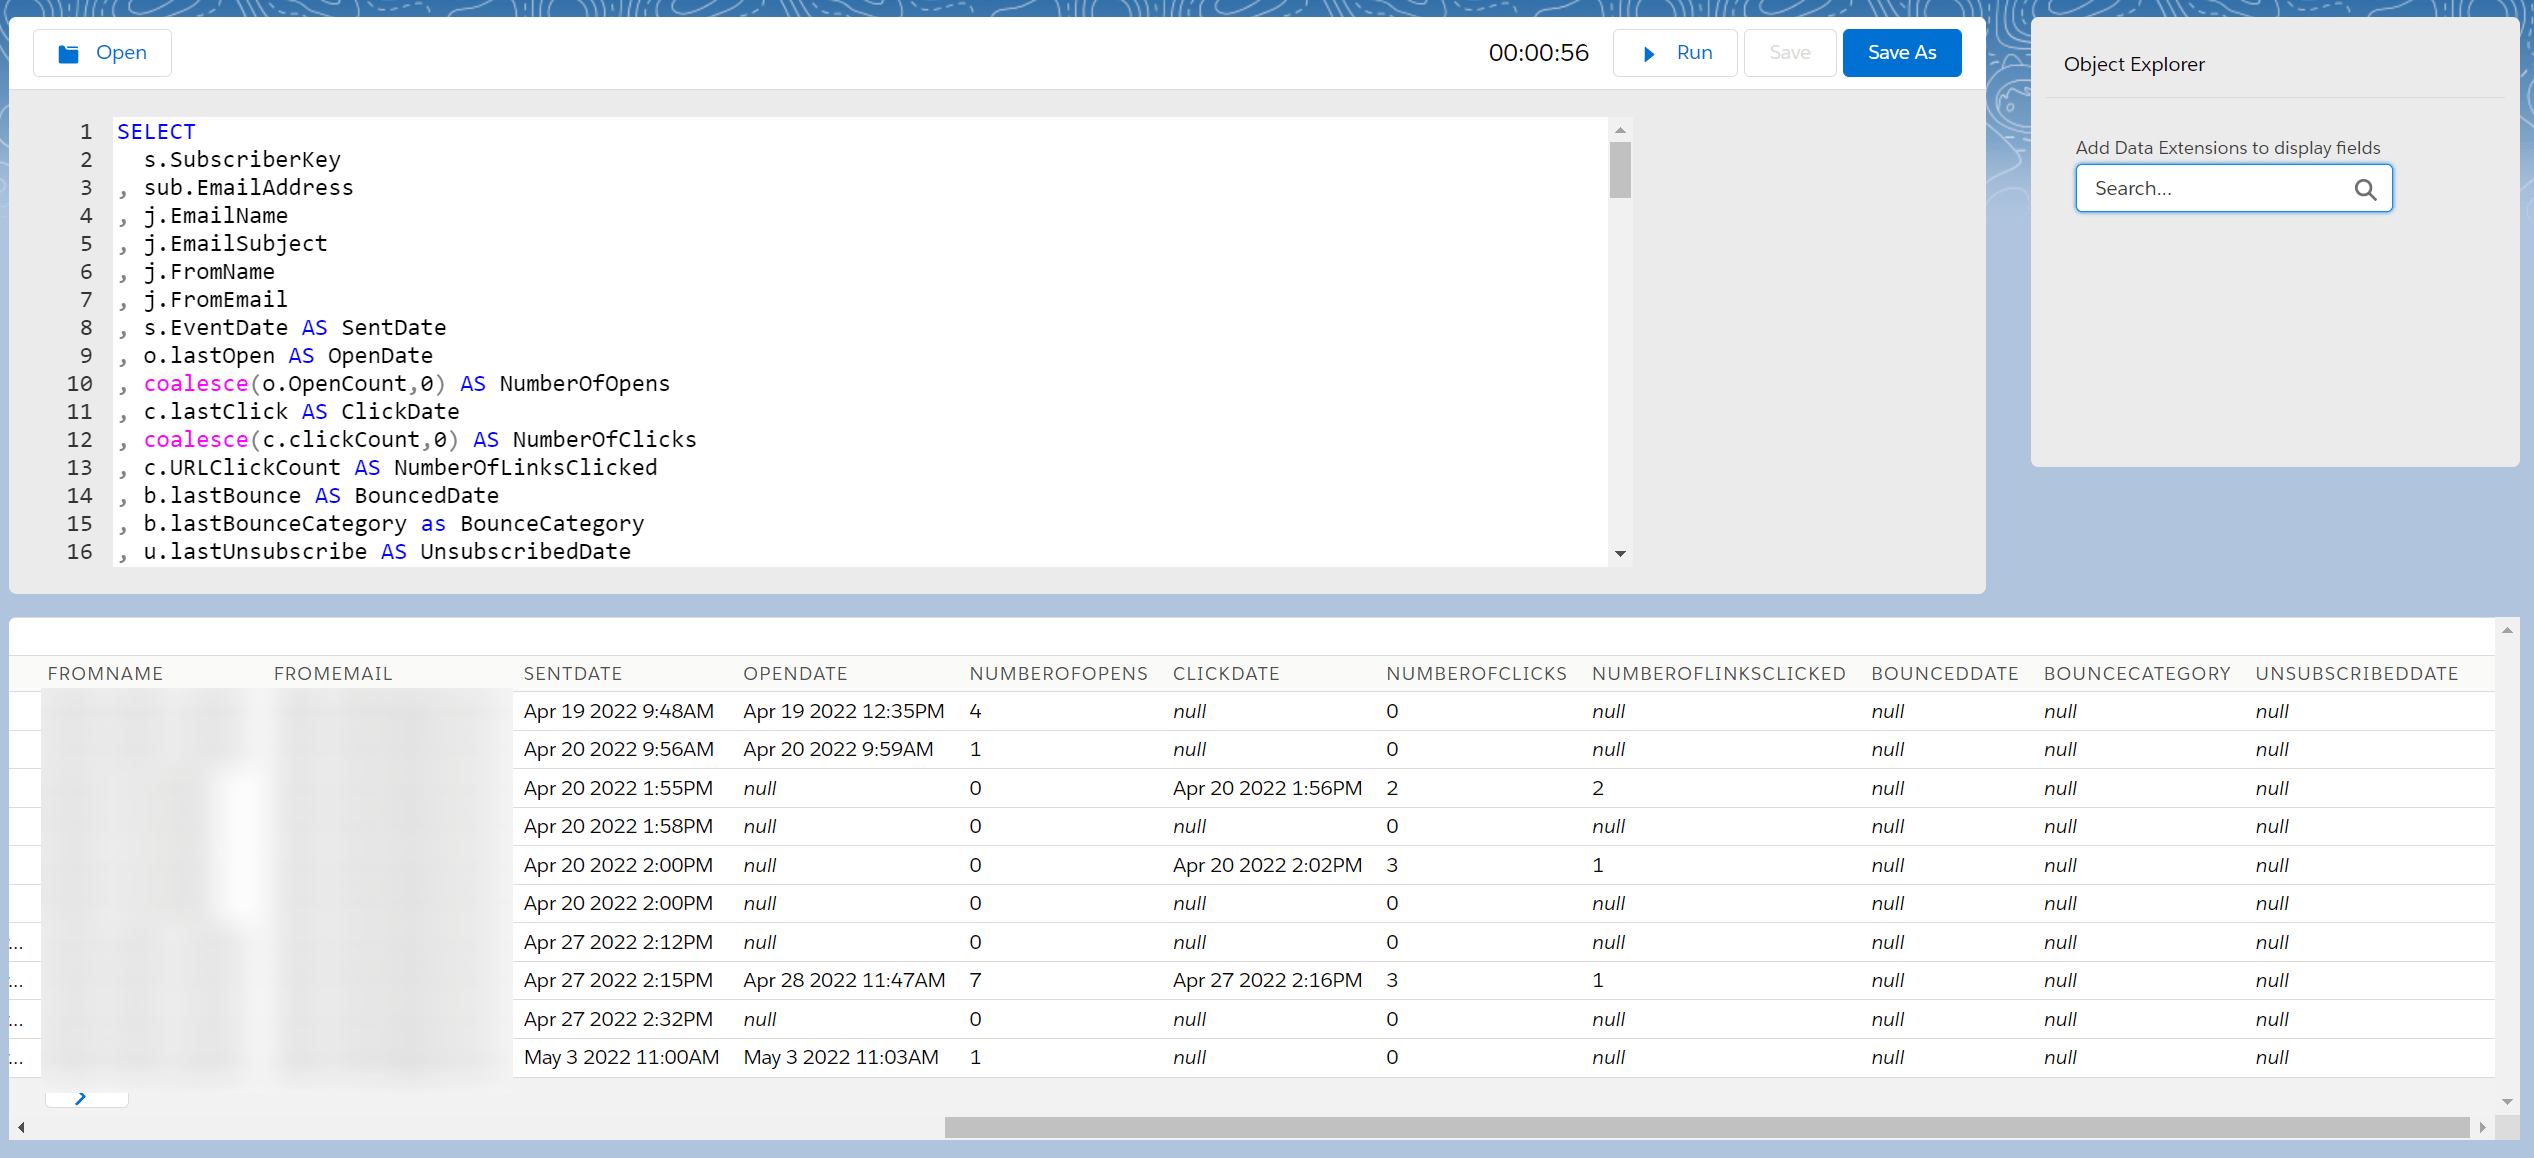The width and height of the screenshot is (2534, 1158).
Task: Click the folder icon on Open button
Action: tap(68, 53)
